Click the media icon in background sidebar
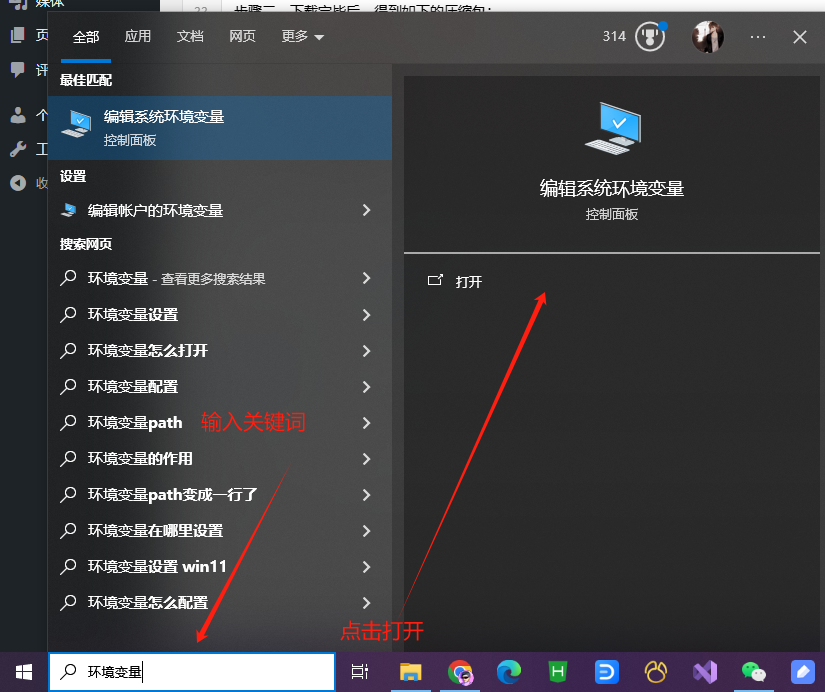825x692 pixels. tap(18, 5)
